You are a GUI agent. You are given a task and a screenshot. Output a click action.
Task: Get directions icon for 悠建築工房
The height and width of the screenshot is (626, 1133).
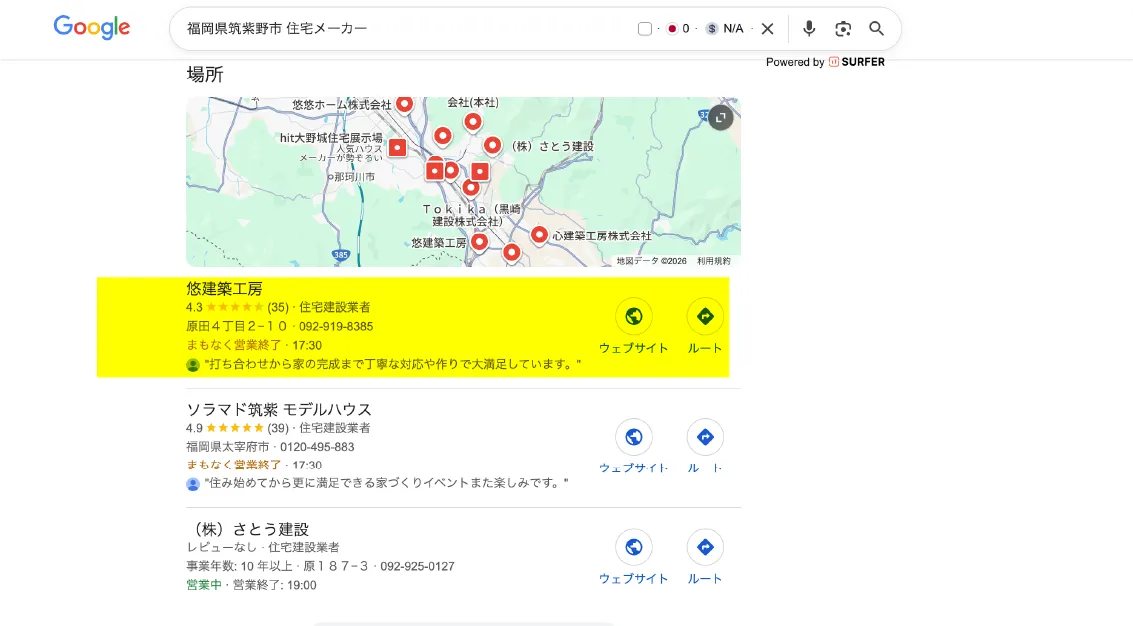coord(705,316)
